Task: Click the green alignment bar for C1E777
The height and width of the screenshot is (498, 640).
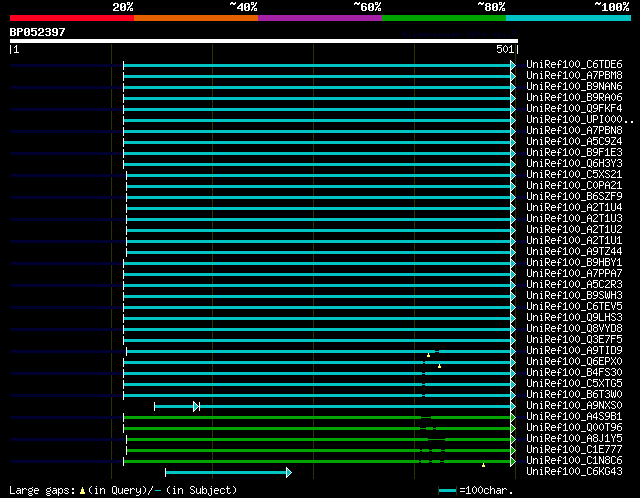Action: coord(319,451)
